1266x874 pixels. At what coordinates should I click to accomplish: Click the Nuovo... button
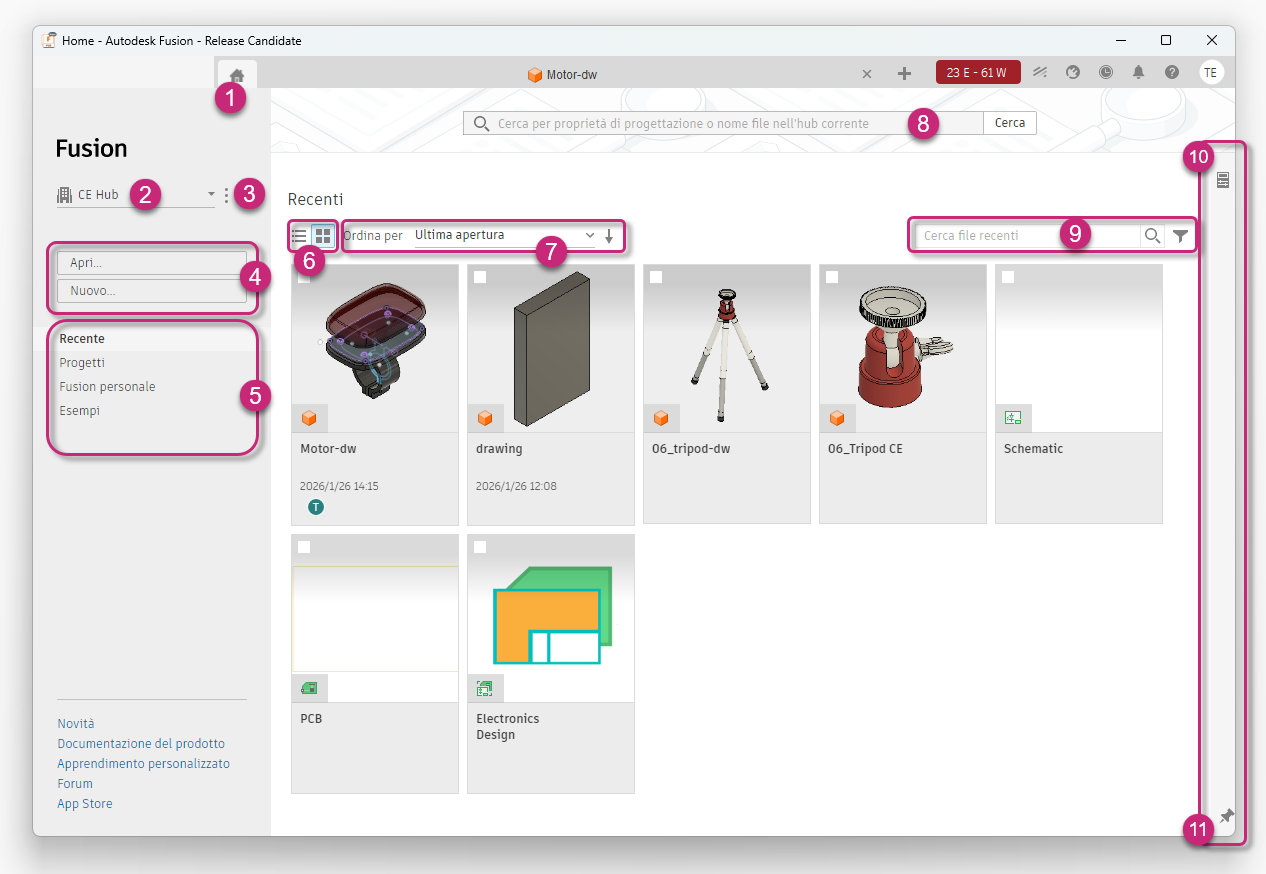[152, 291]
